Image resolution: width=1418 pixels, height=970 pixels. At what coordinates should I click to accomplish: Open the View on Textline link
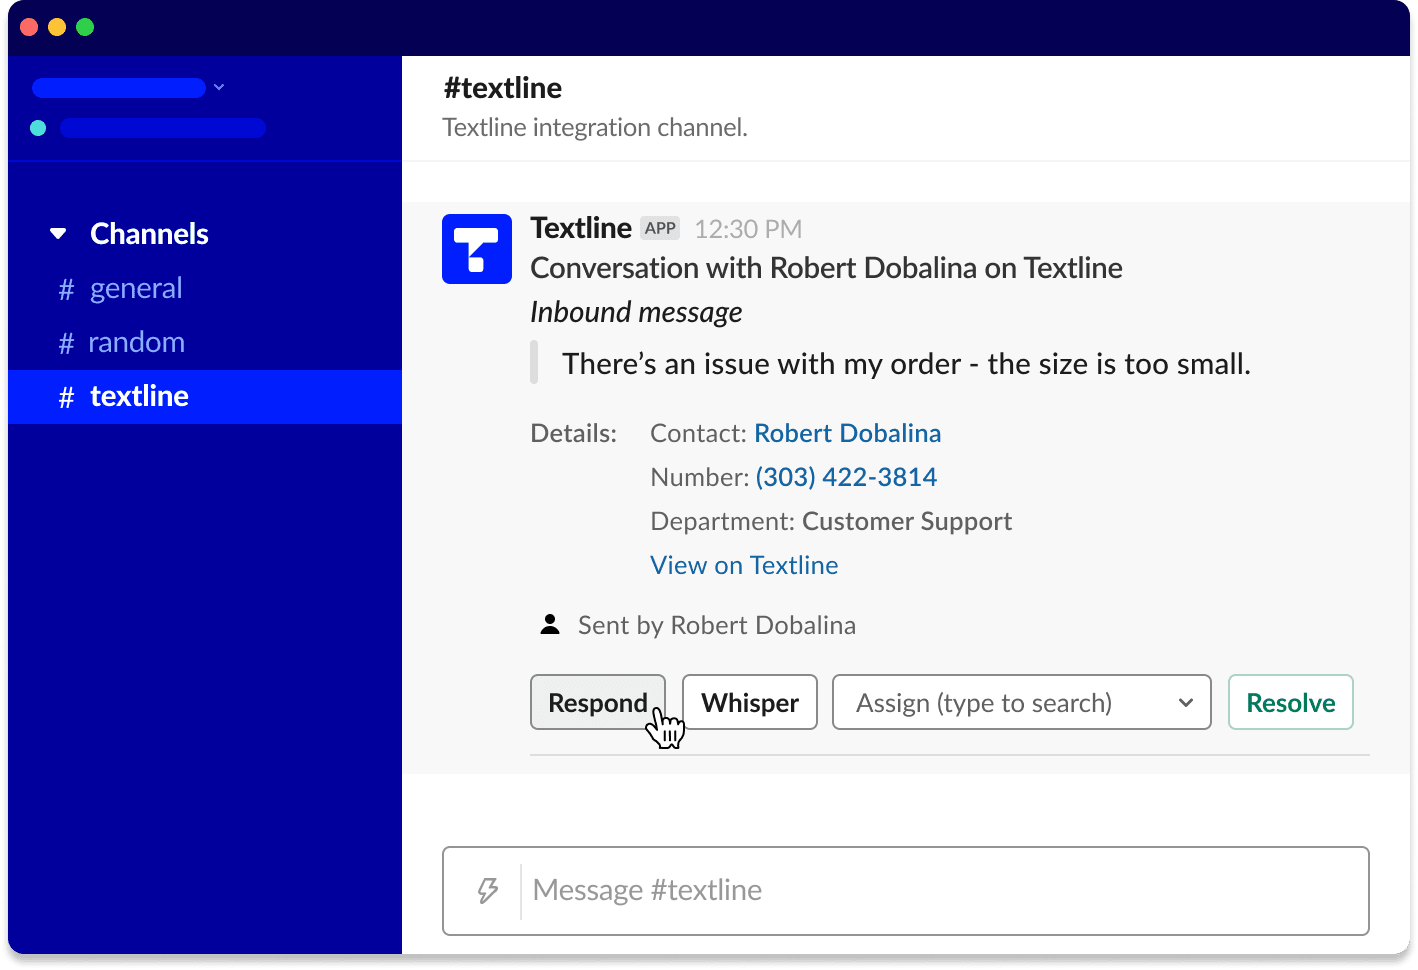[x=744, y=565]
